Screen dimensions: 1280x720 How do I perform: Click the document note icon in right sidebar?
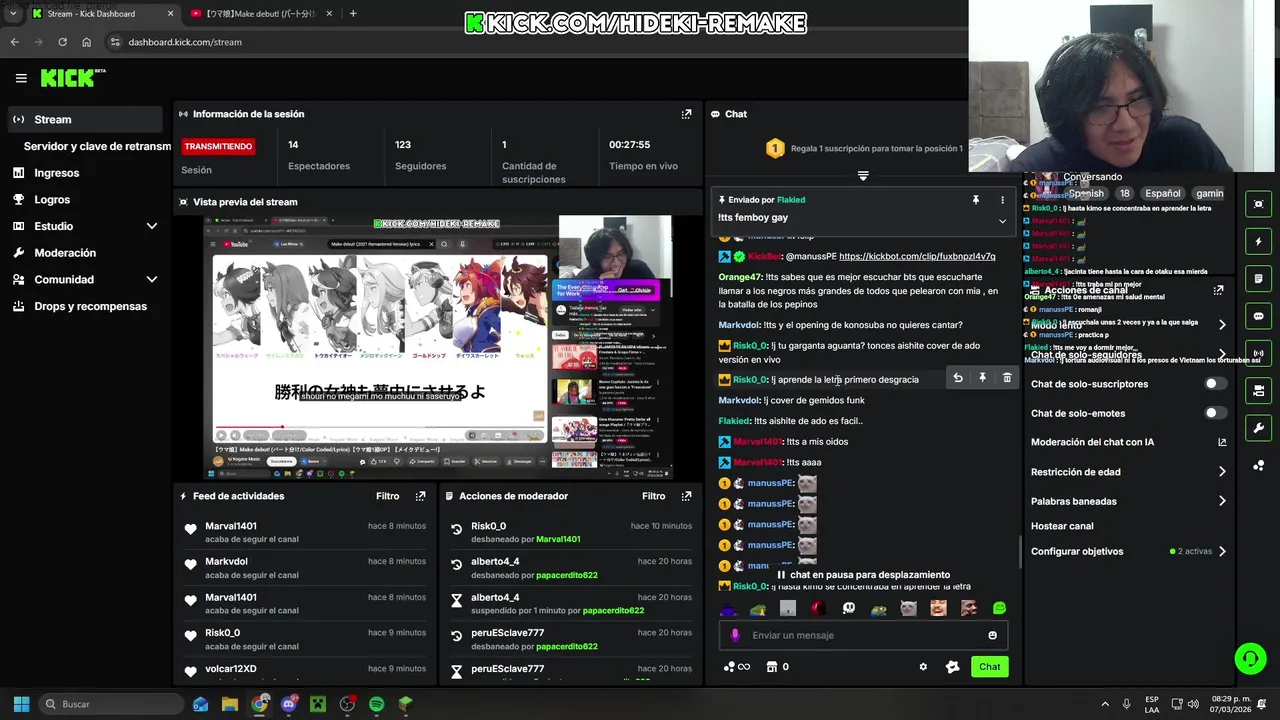(x=1258, y=278)
